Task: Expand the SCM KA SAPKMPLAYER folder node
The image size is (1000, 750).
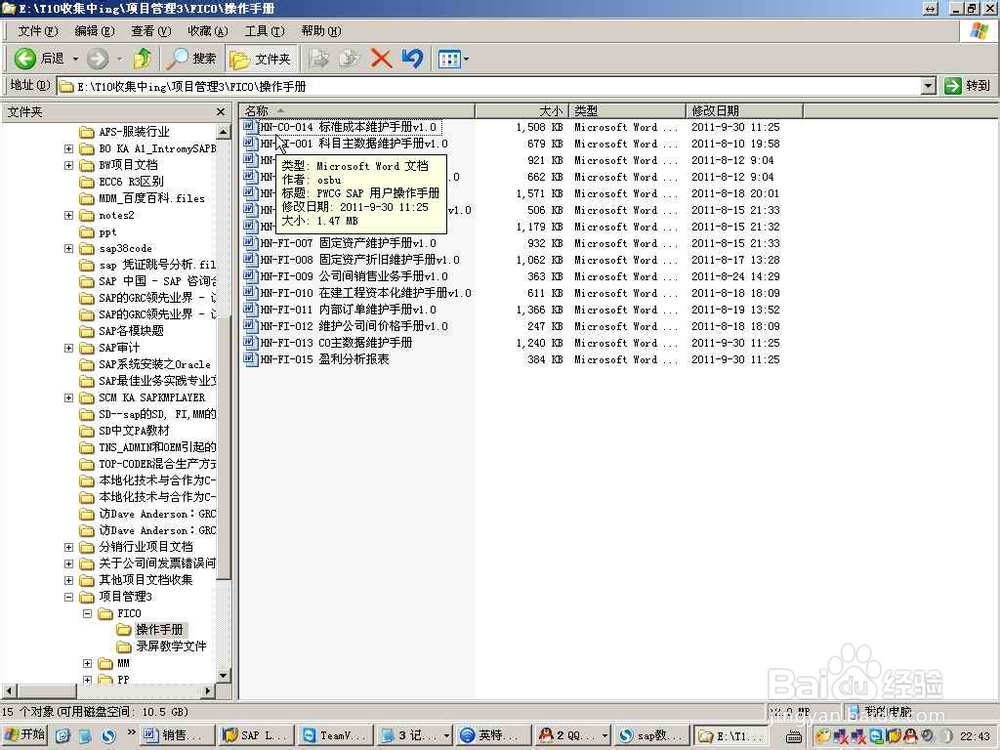Action: (69, 397)
